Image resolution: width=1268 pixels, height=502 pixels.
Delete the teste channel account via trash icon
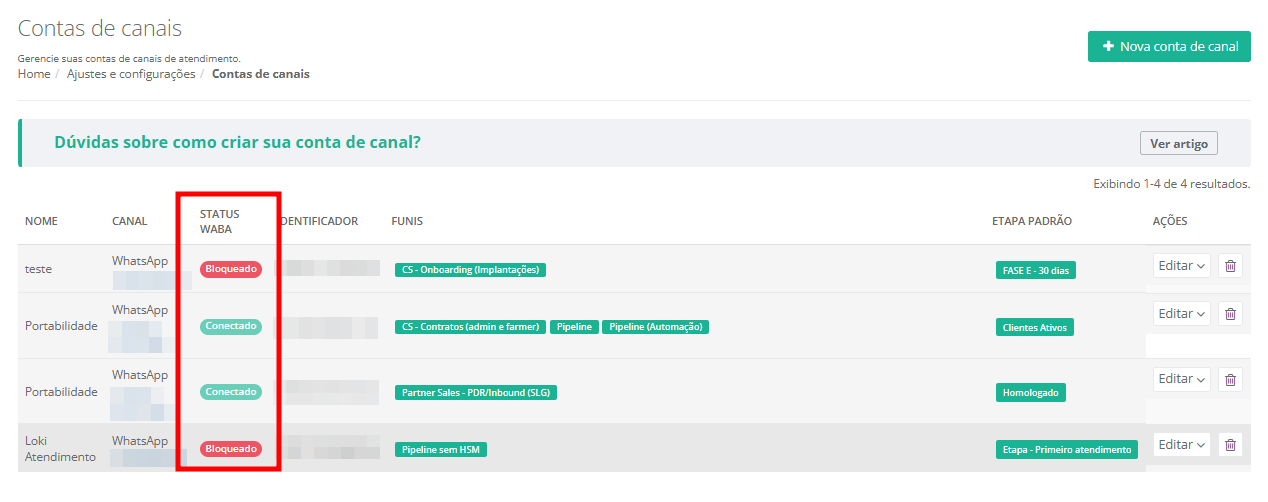coord(1230,266)
